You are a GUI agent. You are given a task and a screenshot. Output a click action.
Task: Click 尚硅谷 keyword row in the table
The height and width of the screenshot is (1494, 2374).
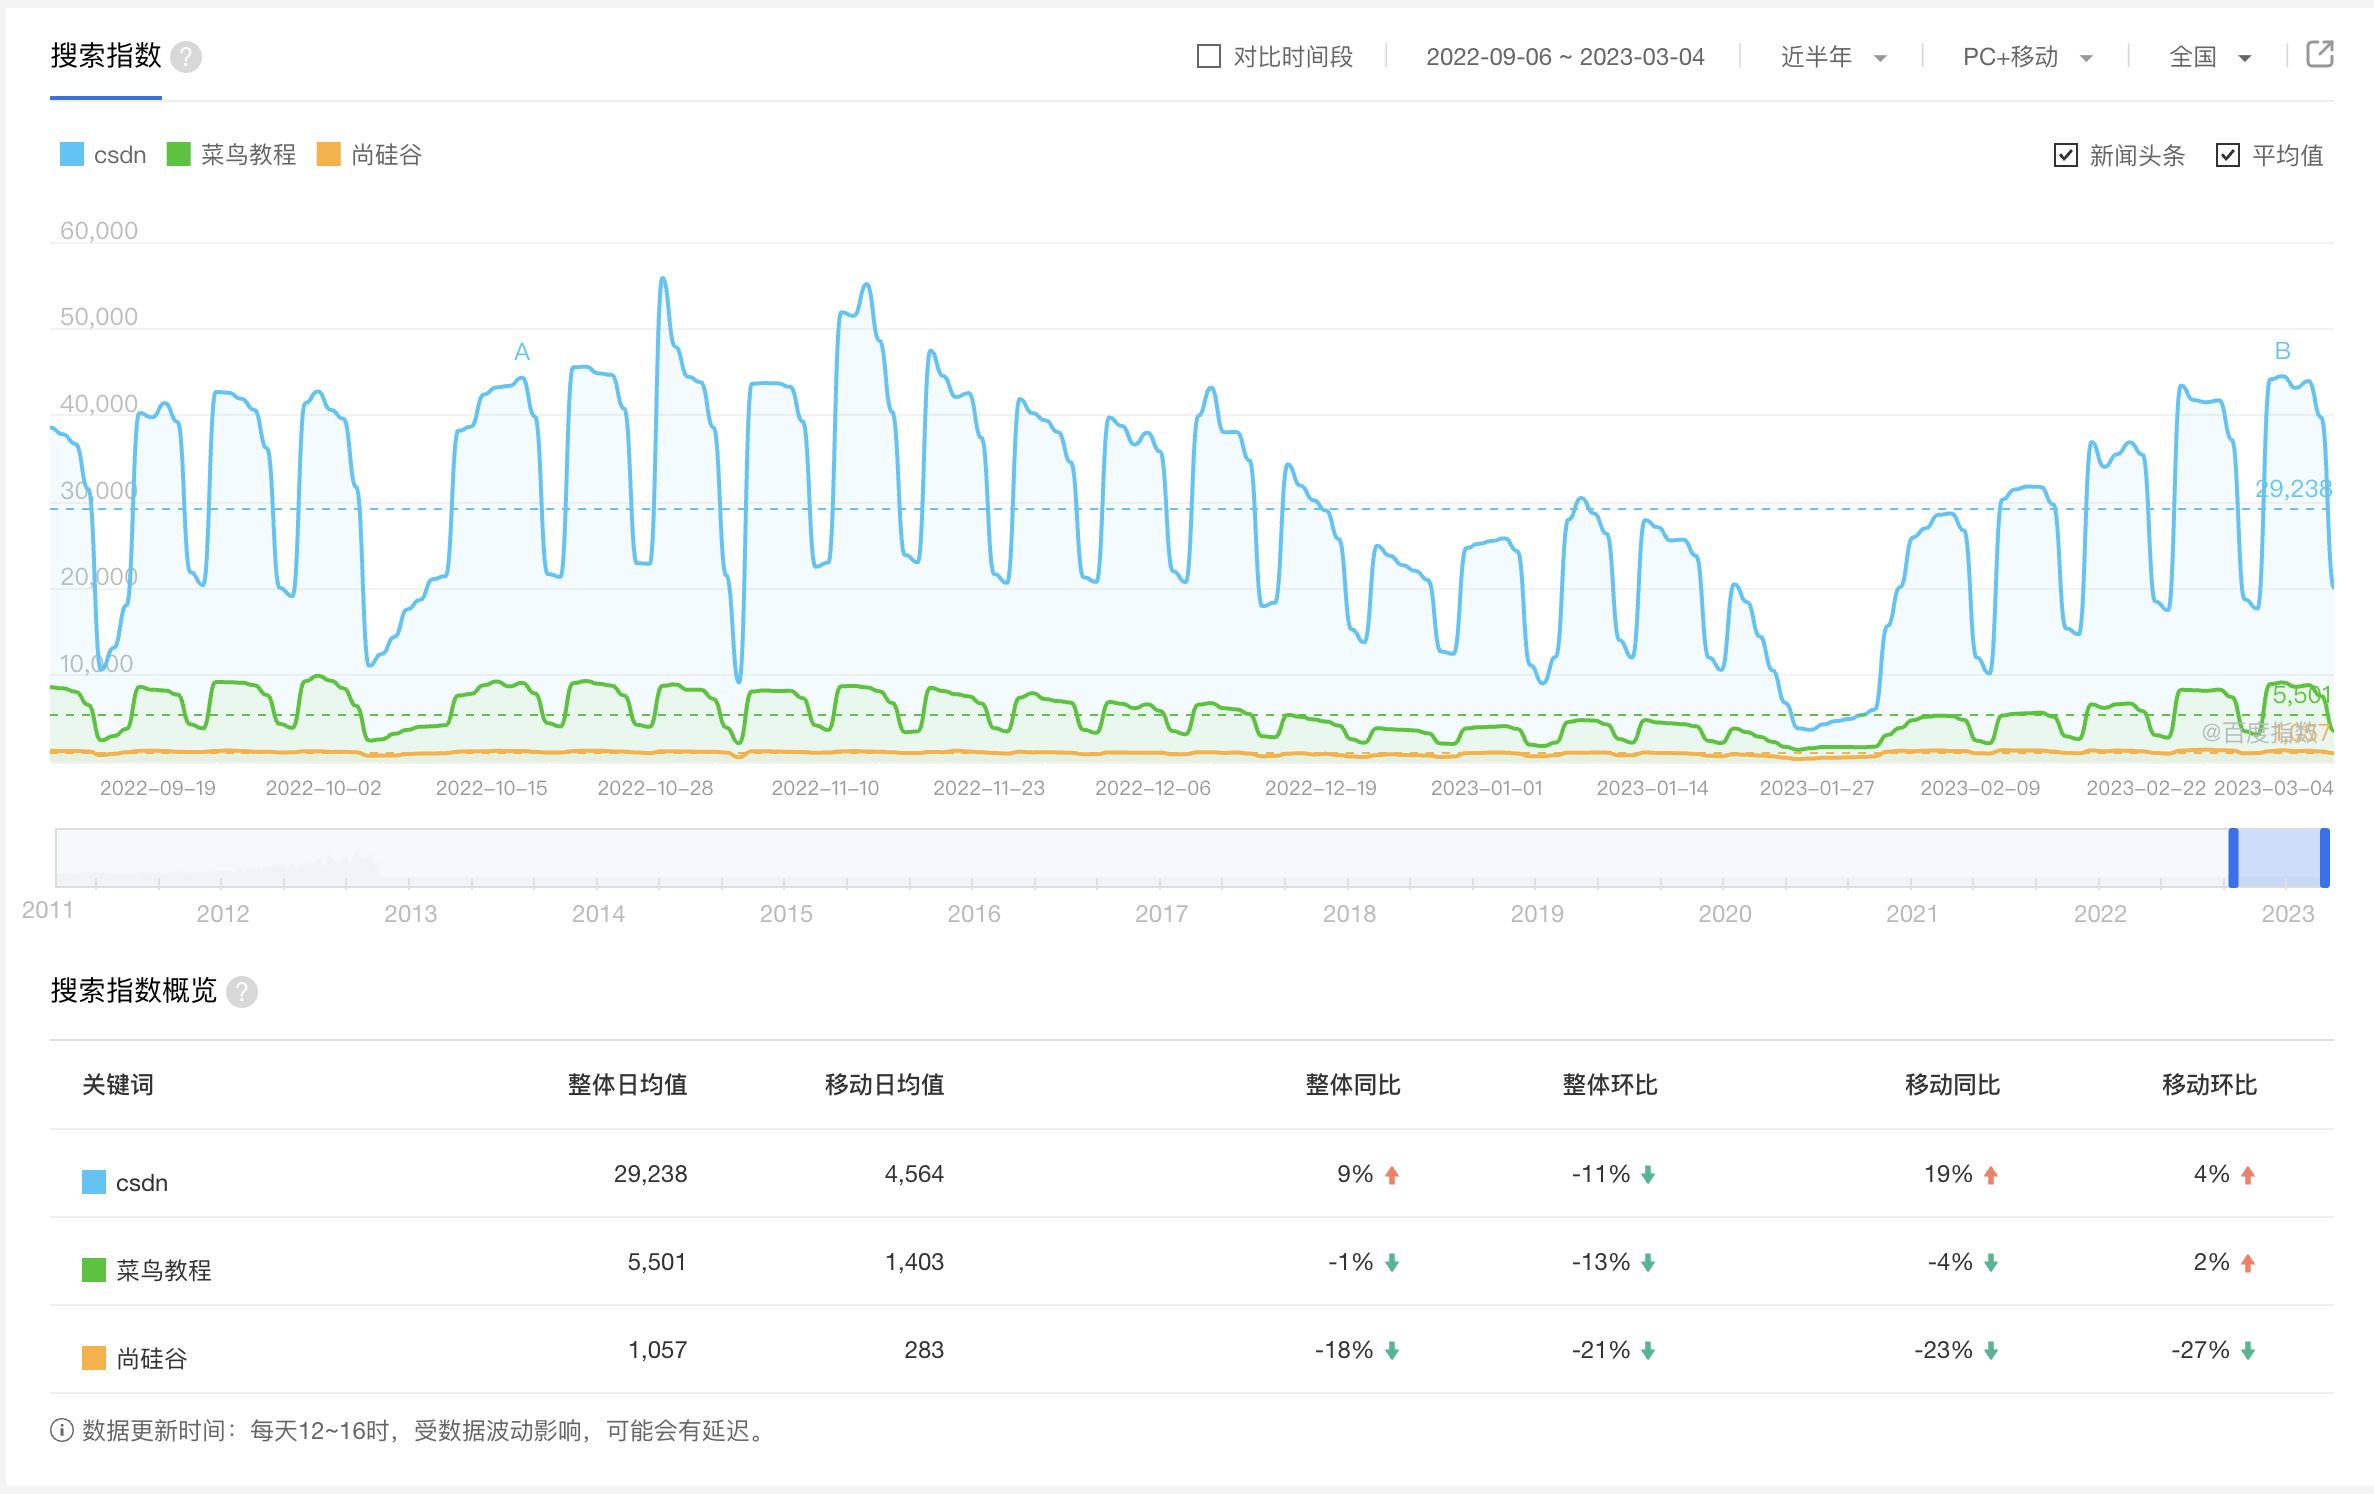click(151, 1359)
